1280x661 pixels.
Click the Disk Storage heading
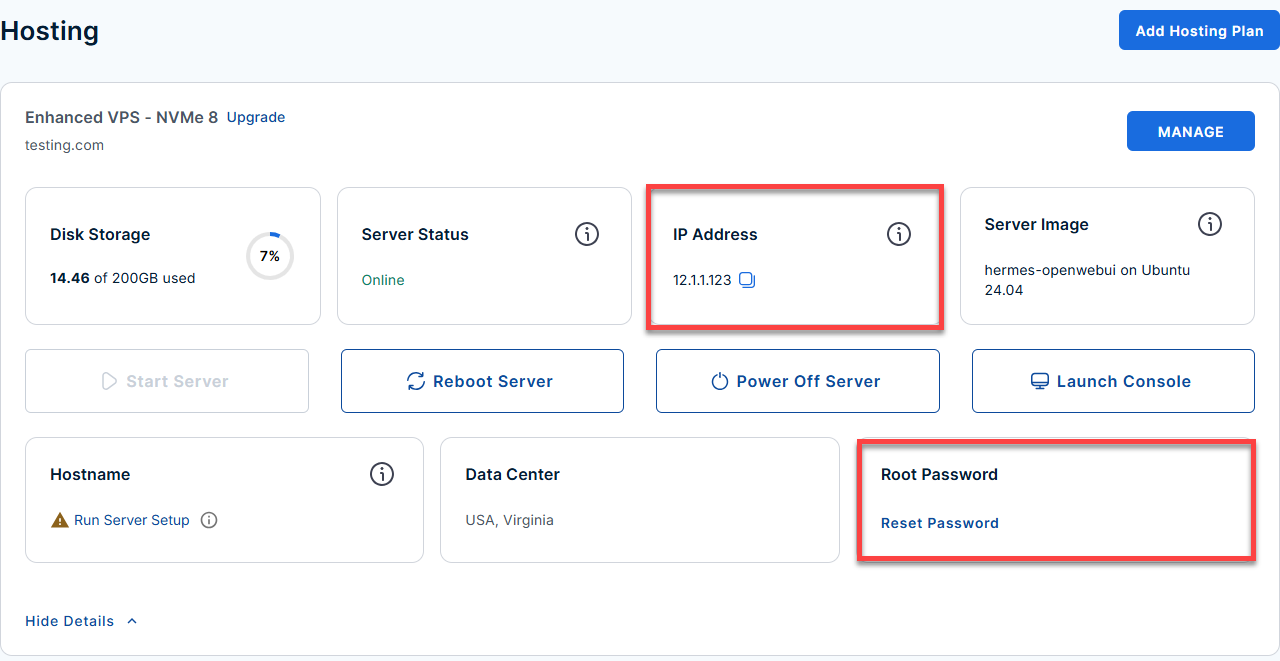[100, 234]
